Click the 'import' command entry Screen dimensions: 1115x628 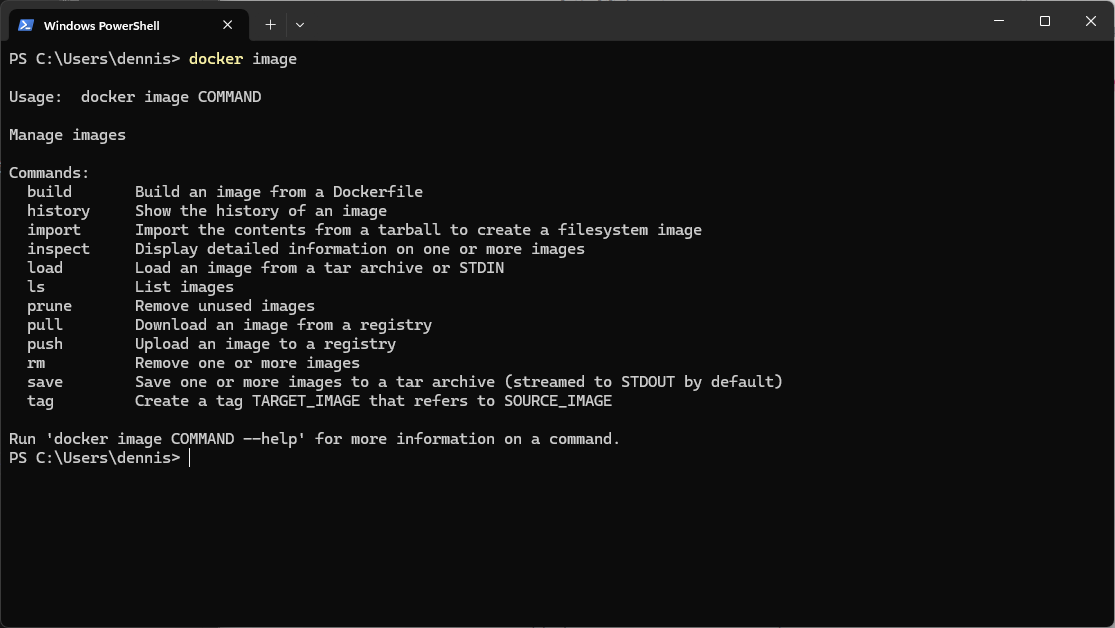pyautogui.click(x=53, y=229)
